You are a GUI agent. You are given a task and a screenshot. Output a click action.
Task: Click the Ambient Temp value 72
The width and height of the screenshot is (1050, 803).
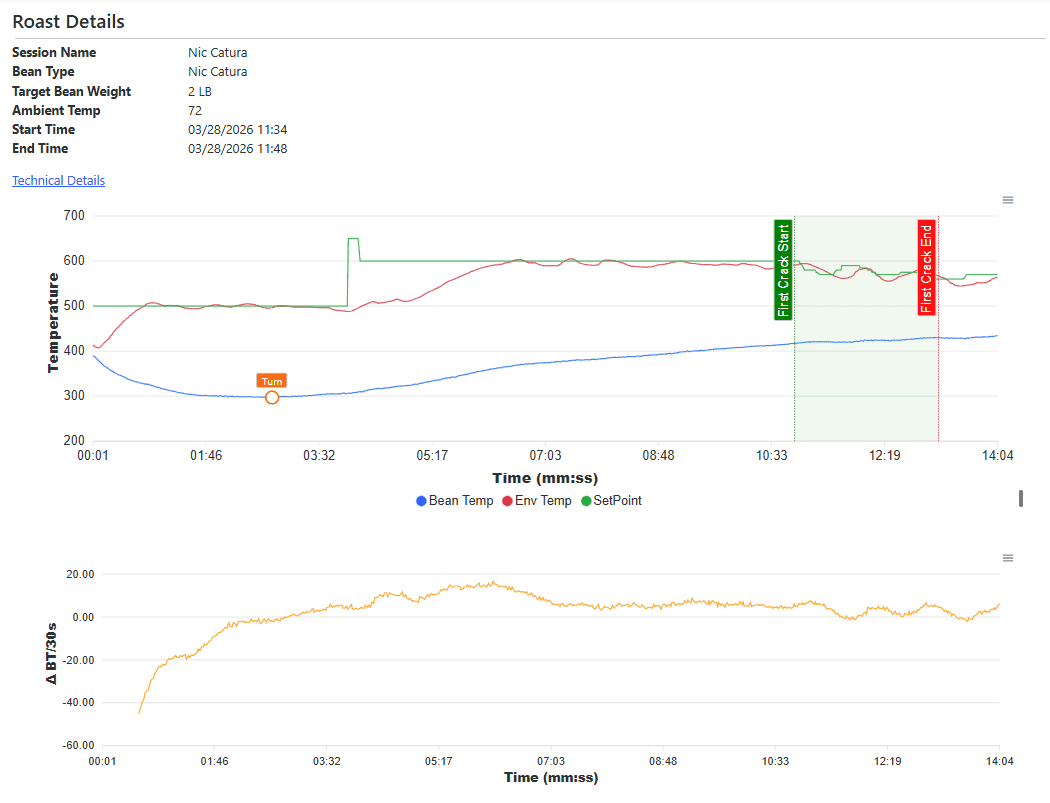point(194,110)
